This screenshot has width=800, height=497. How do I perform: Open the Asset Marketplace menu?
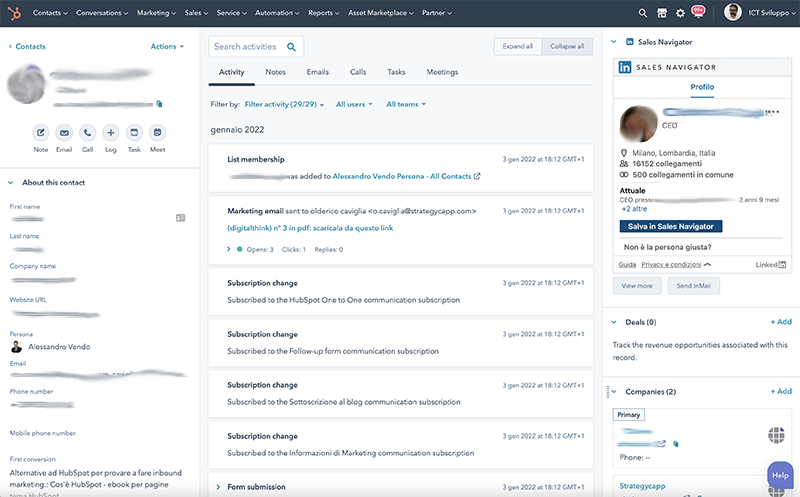tap(381, 13)
